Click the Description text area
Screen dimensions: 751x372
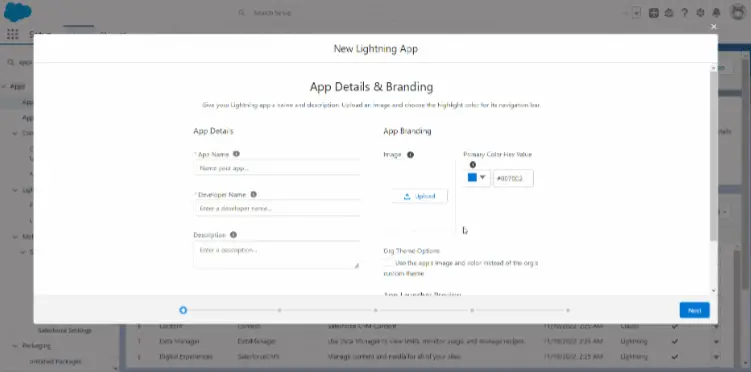point(277,255)
